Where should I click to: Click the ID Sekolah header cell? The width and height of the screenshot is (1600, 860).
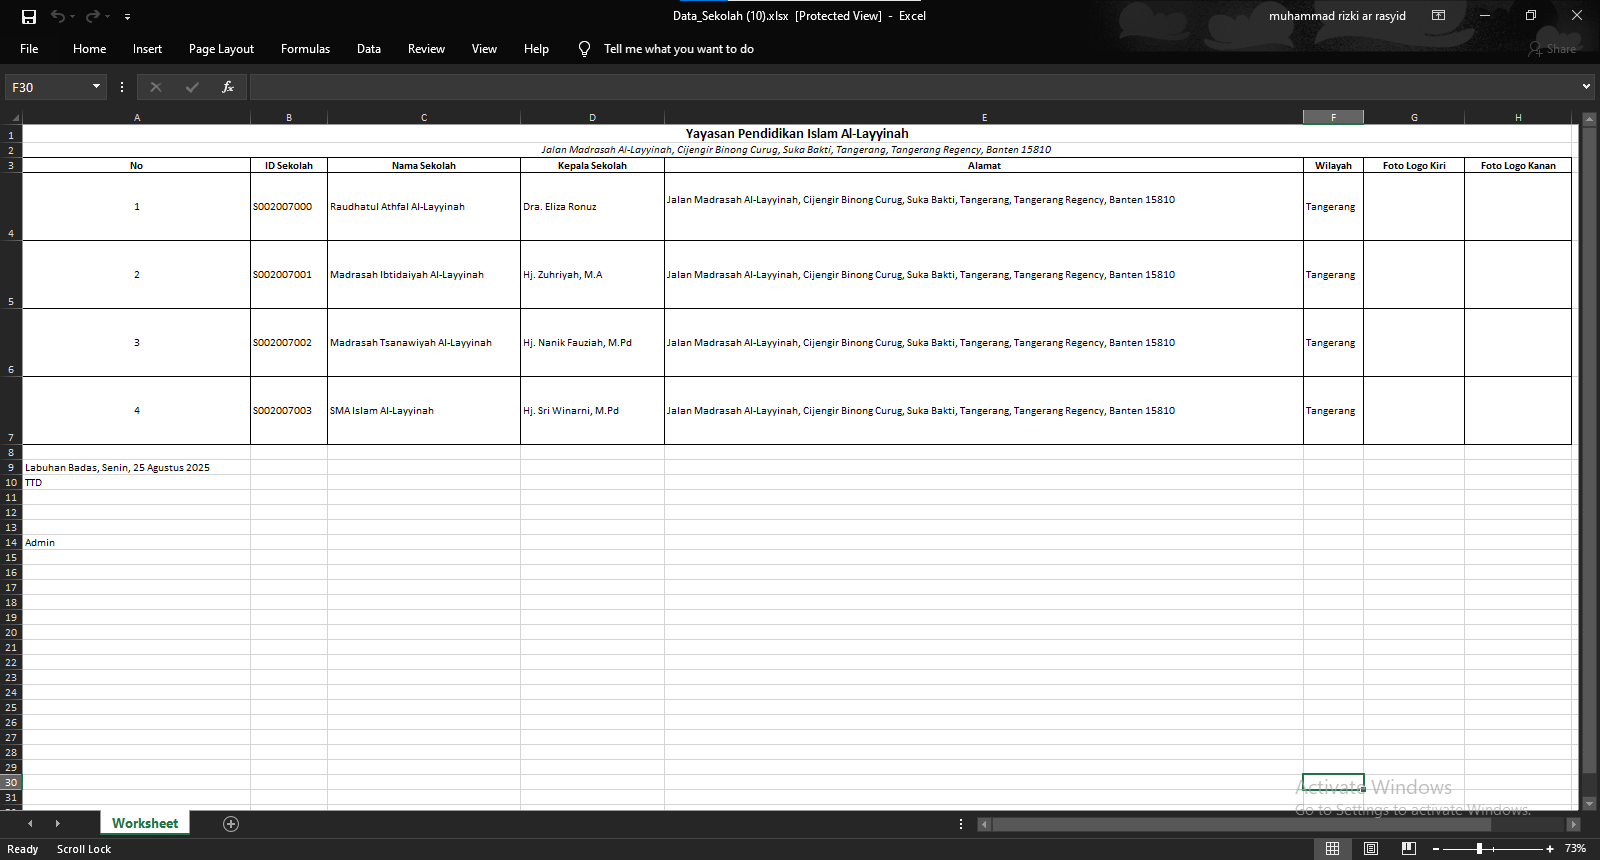point(289,166)
